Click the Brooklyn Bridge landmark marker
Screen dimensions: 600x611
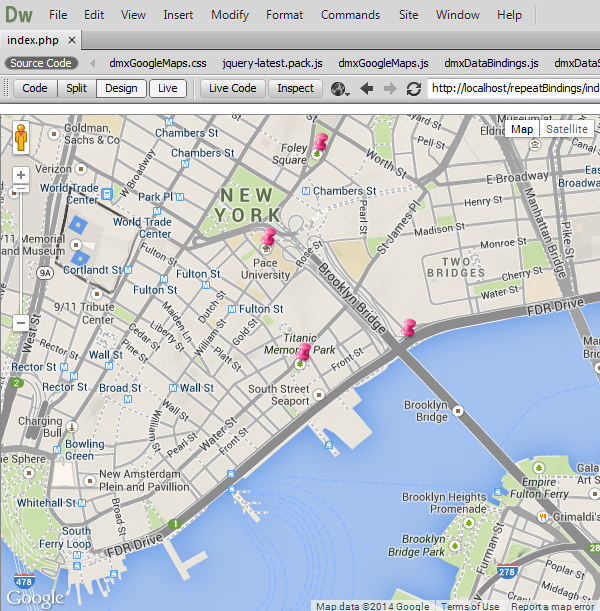click(458, 411)
